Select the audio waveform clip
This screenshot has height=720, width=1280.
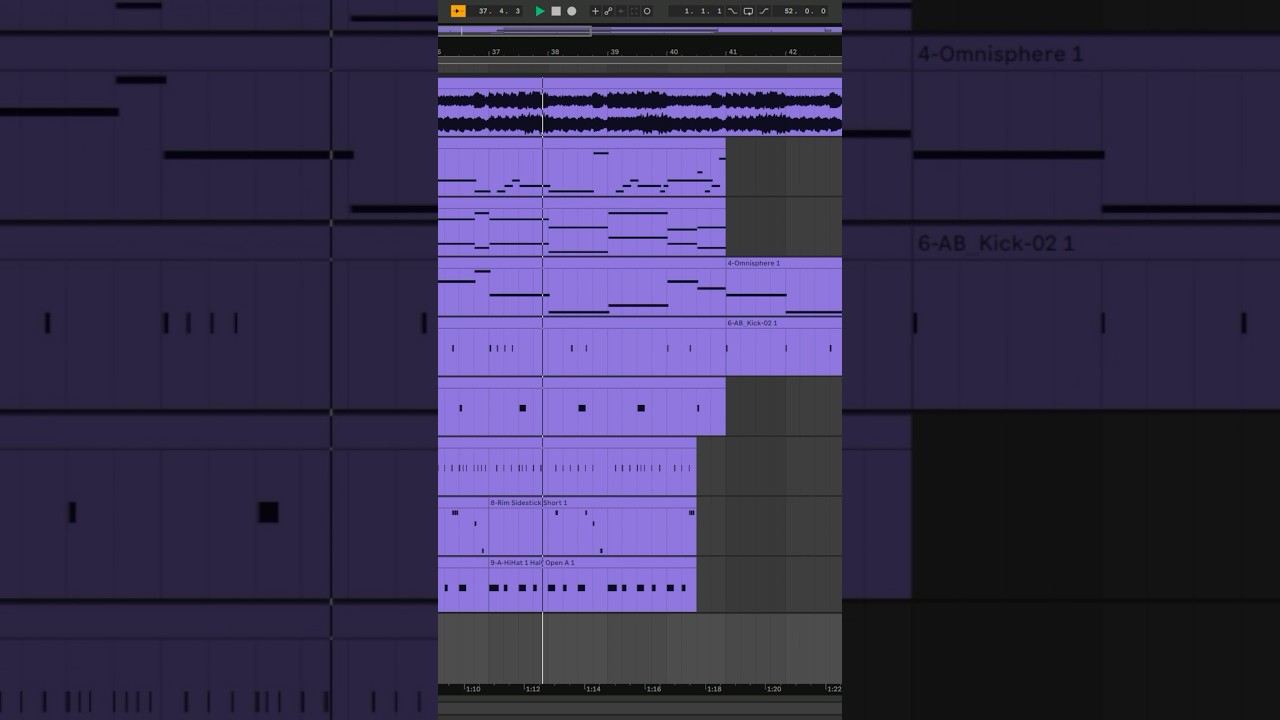click(640, 106)
